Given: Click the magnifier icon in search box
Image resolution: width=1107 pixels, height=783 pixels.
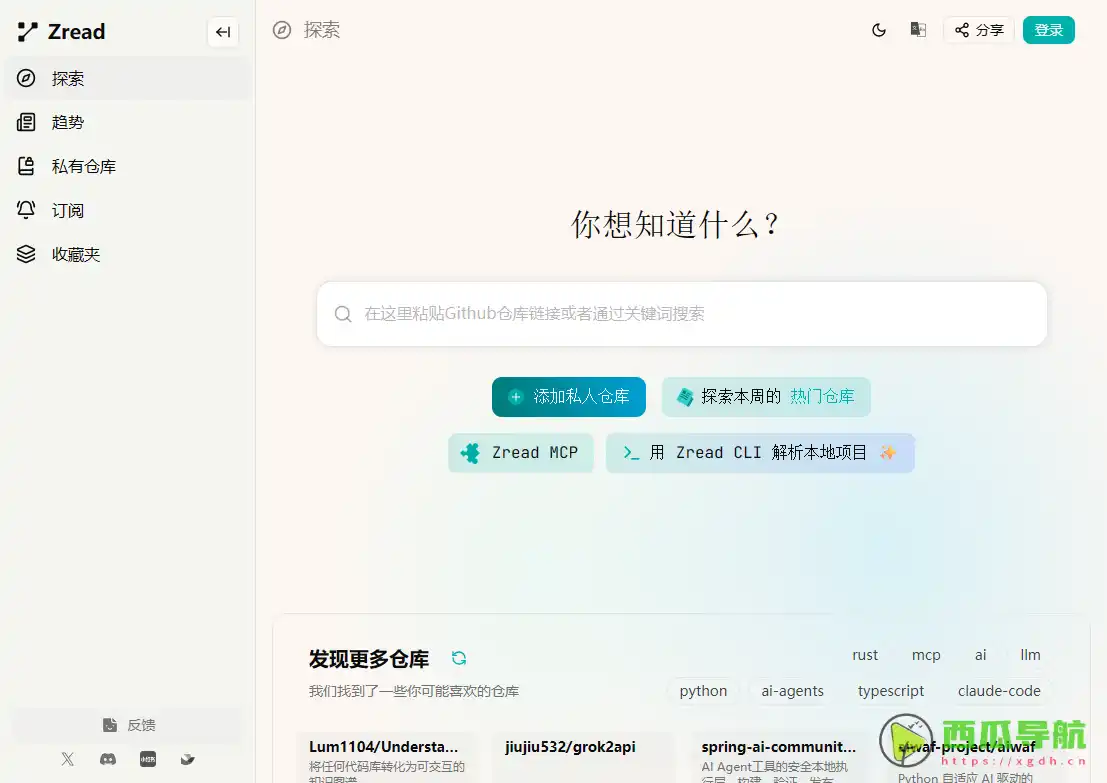Looking at the screenshot, I should coord(343,314).
